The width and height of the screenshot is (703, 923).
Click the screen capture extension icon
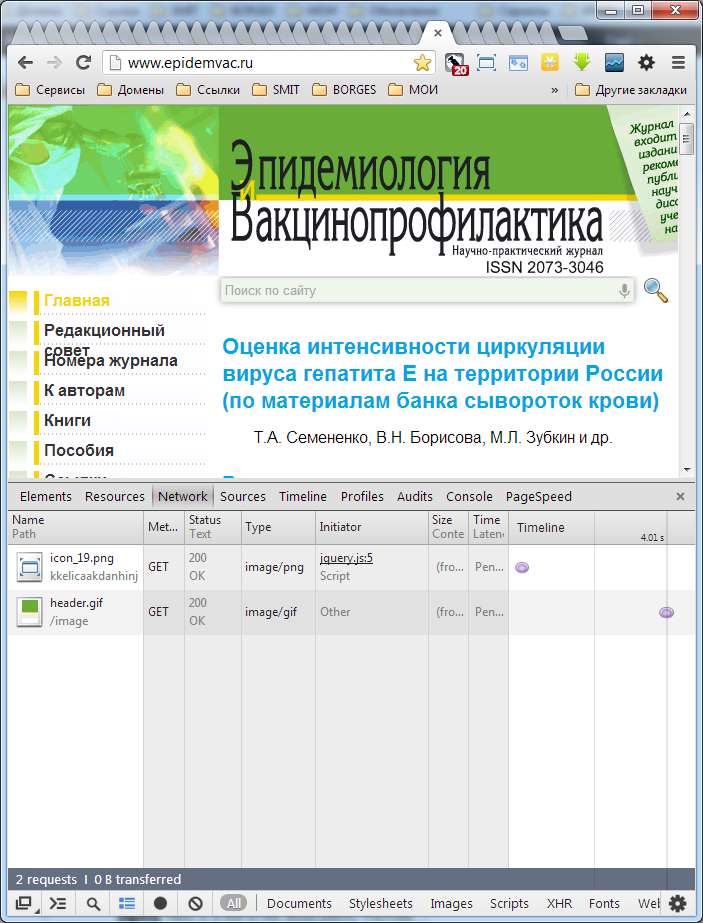coord(486,62)
